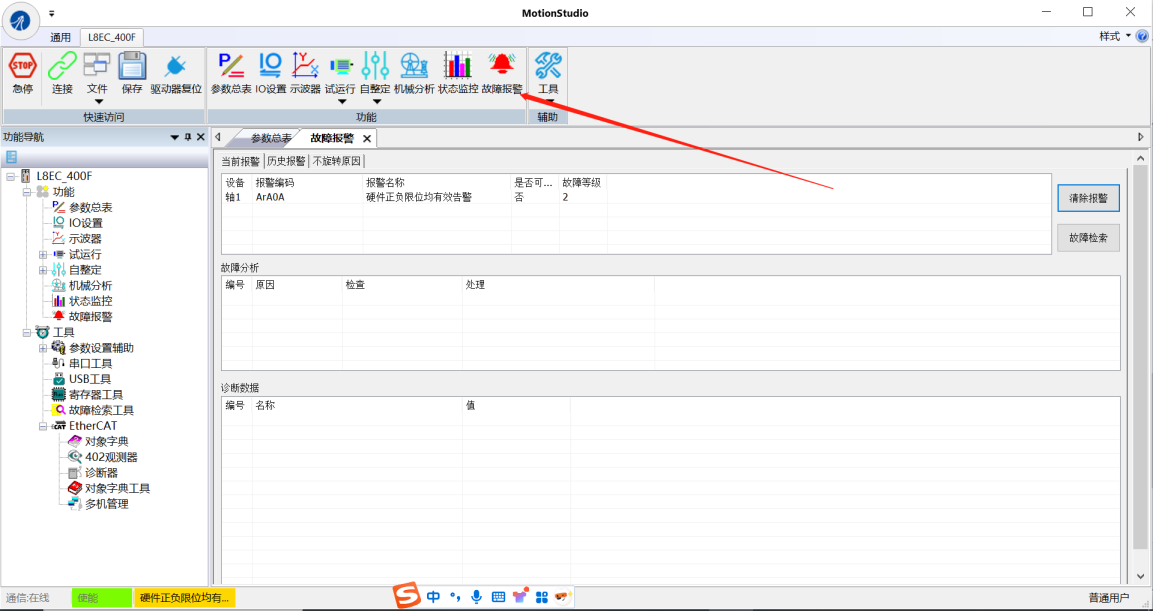The height and width of the screenshot is (611, 1153).
Task: Click the navigation panel list view icon
Action: [x=11, y=157]
